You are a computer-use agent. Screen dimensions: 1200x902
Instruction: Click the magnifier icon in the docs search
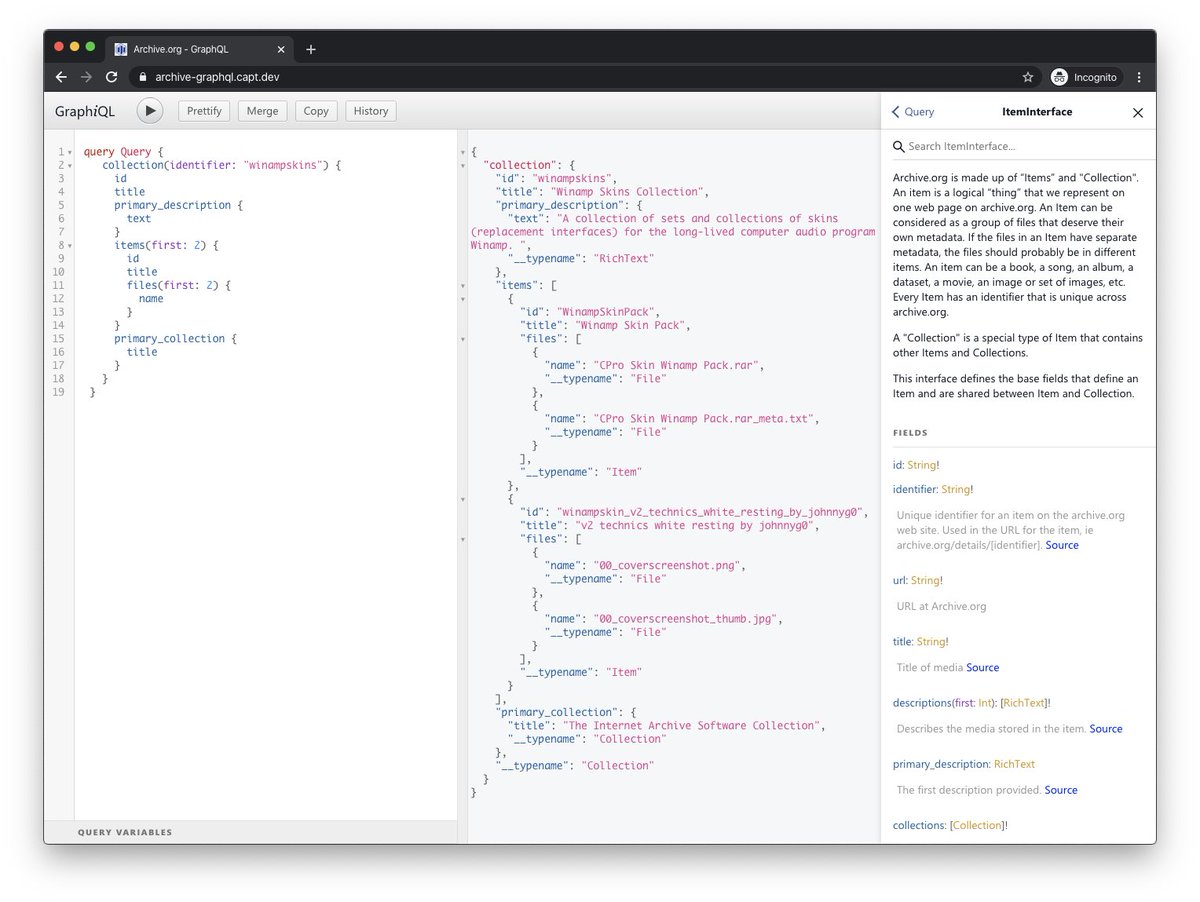899,146
